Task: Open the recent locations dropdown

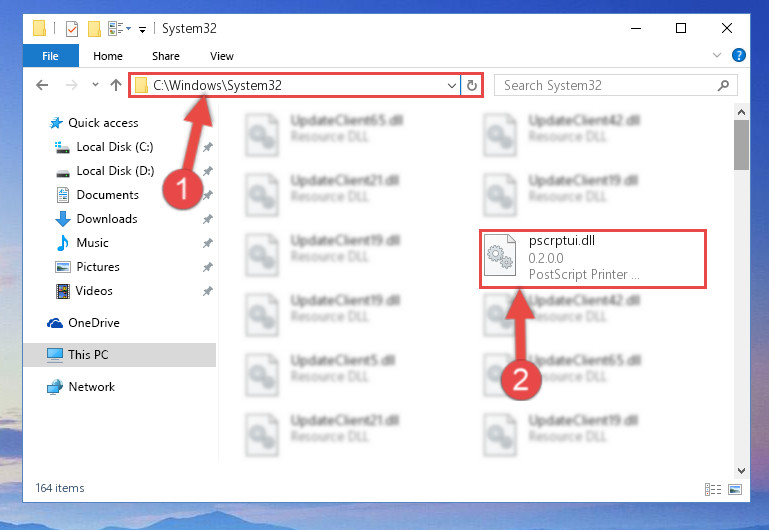Action: [x=95, y=85]
